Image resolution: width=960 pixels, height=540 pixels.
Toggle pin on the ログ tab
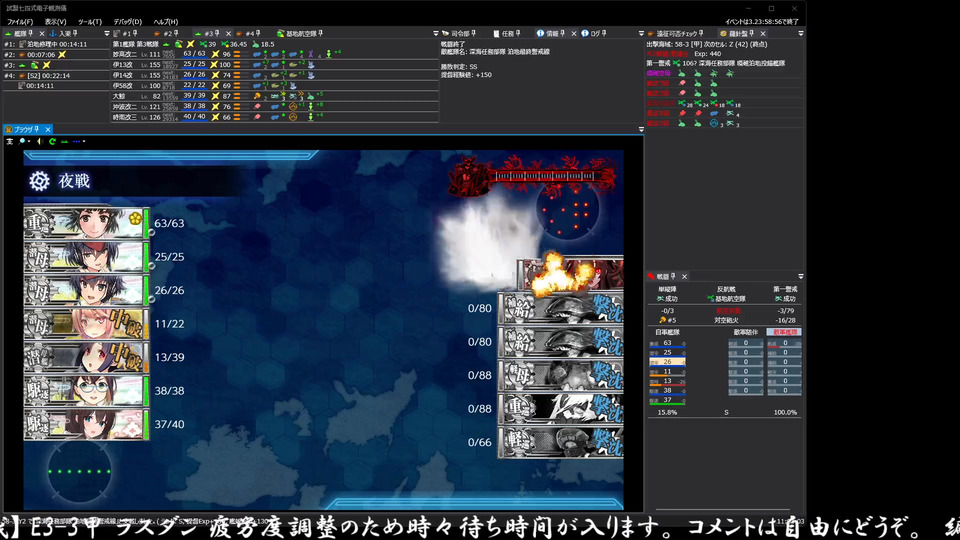[x=604, y=34]
